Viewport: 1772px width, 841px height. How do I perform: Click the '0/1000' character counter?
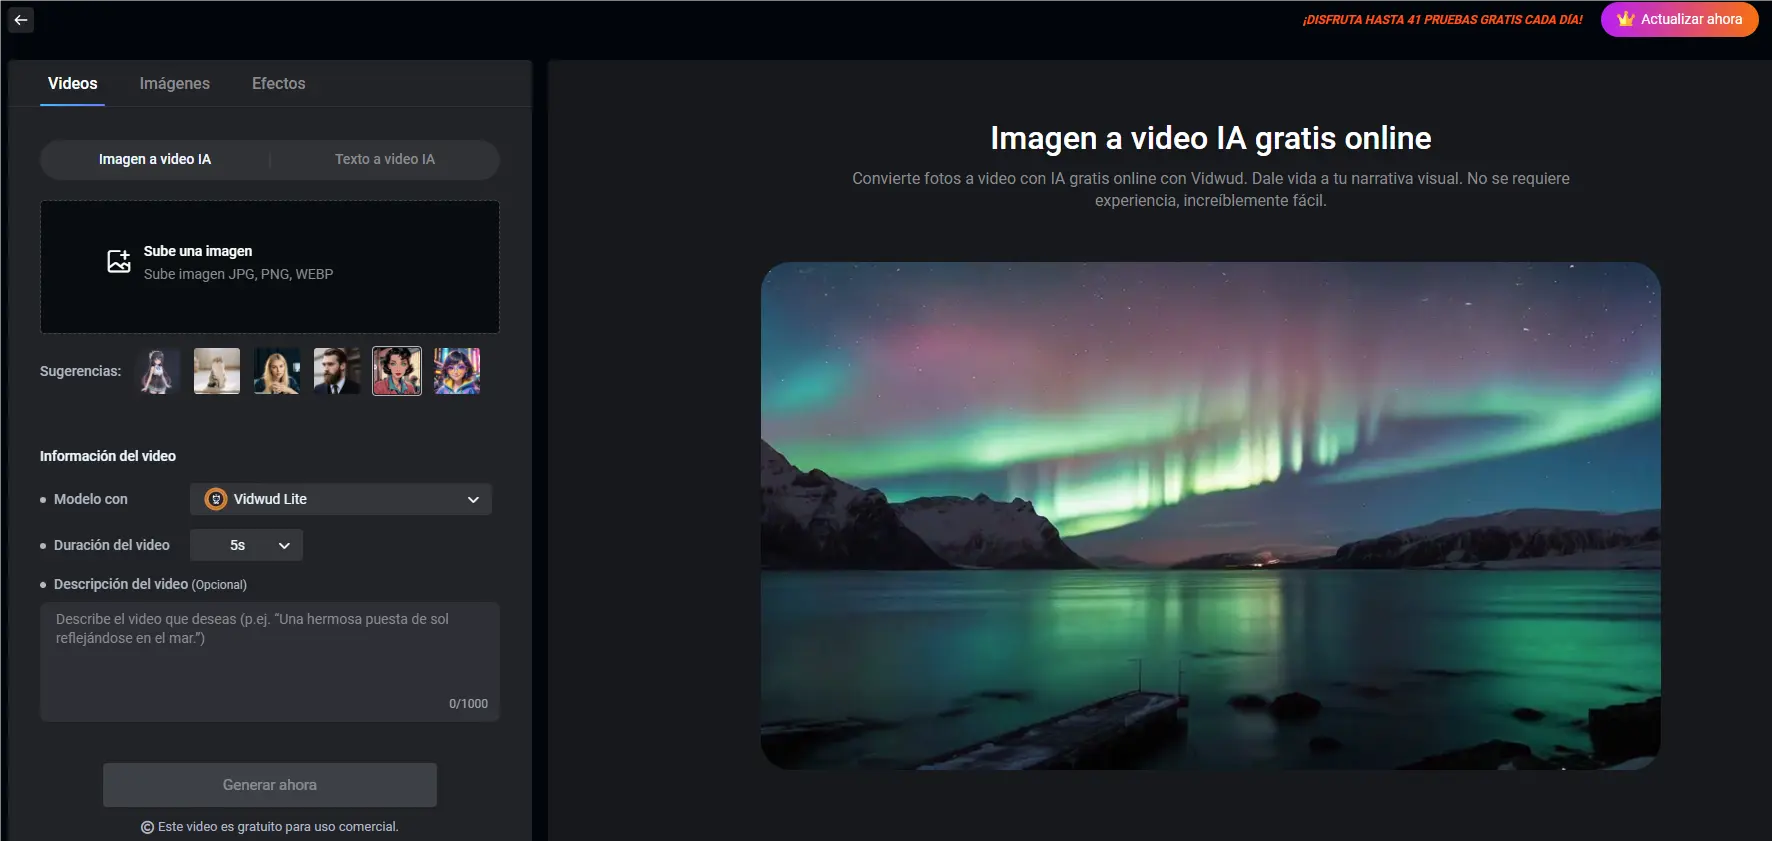[468, 704]
